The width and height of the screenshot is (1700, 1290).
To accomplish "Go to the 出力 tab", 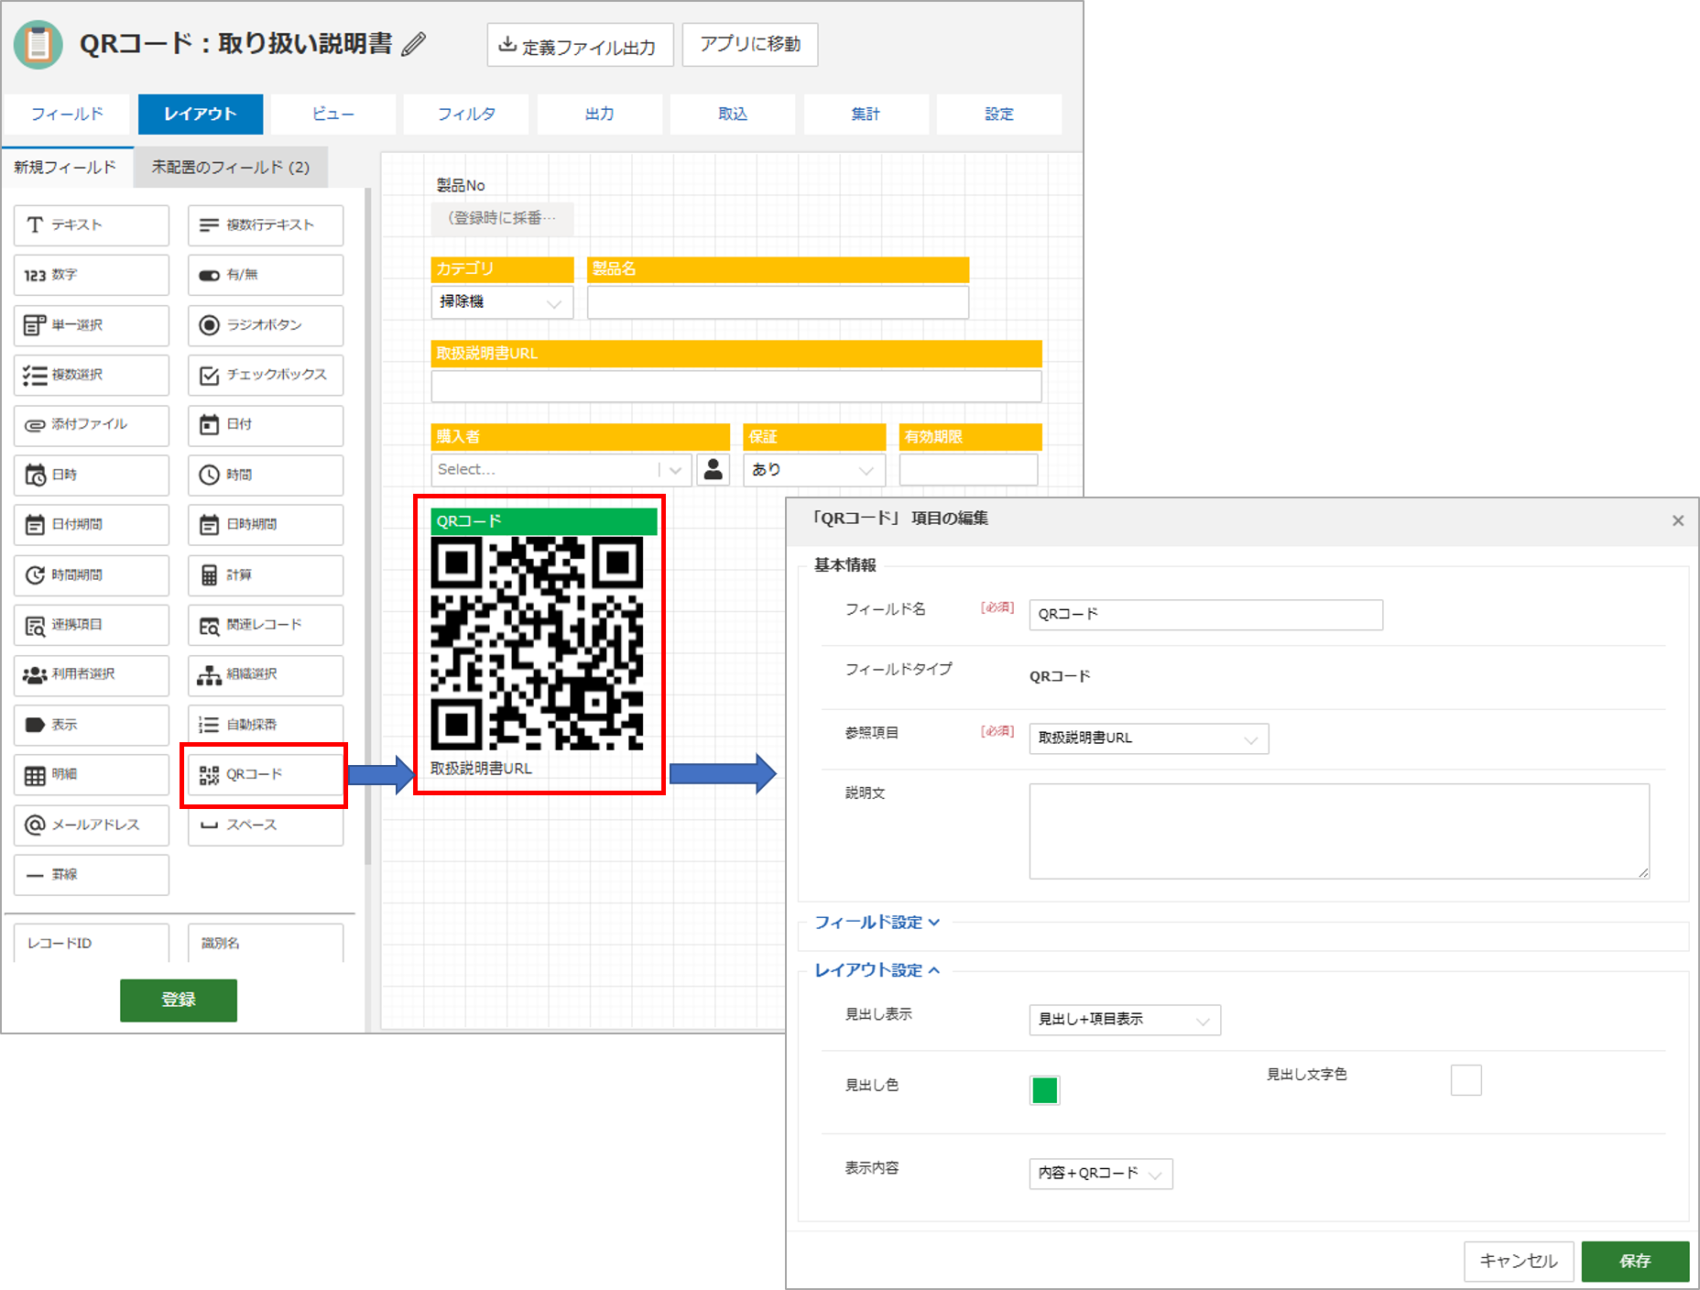I will coord(599,114).
